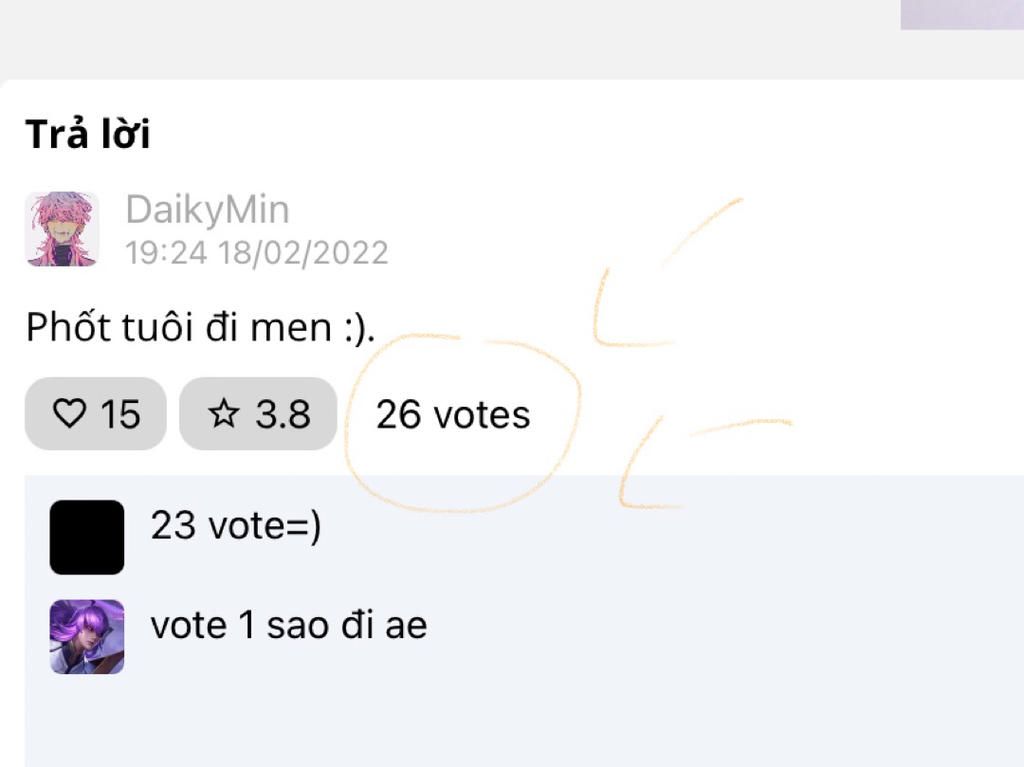
Task: Tap the star icon to rate comment
Action: [224, 414]
